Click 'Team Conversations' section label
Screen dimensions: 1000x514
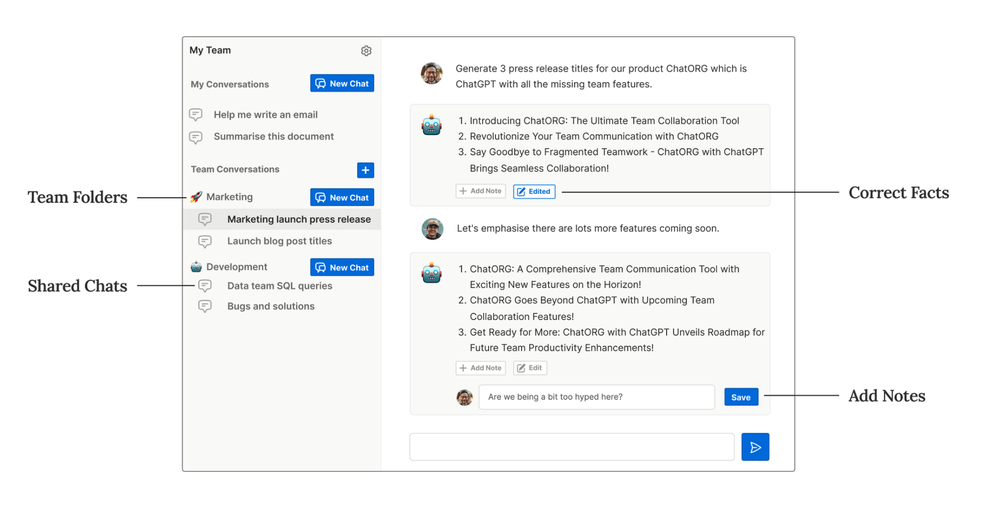pyautogui.click(x=235, y=169)
